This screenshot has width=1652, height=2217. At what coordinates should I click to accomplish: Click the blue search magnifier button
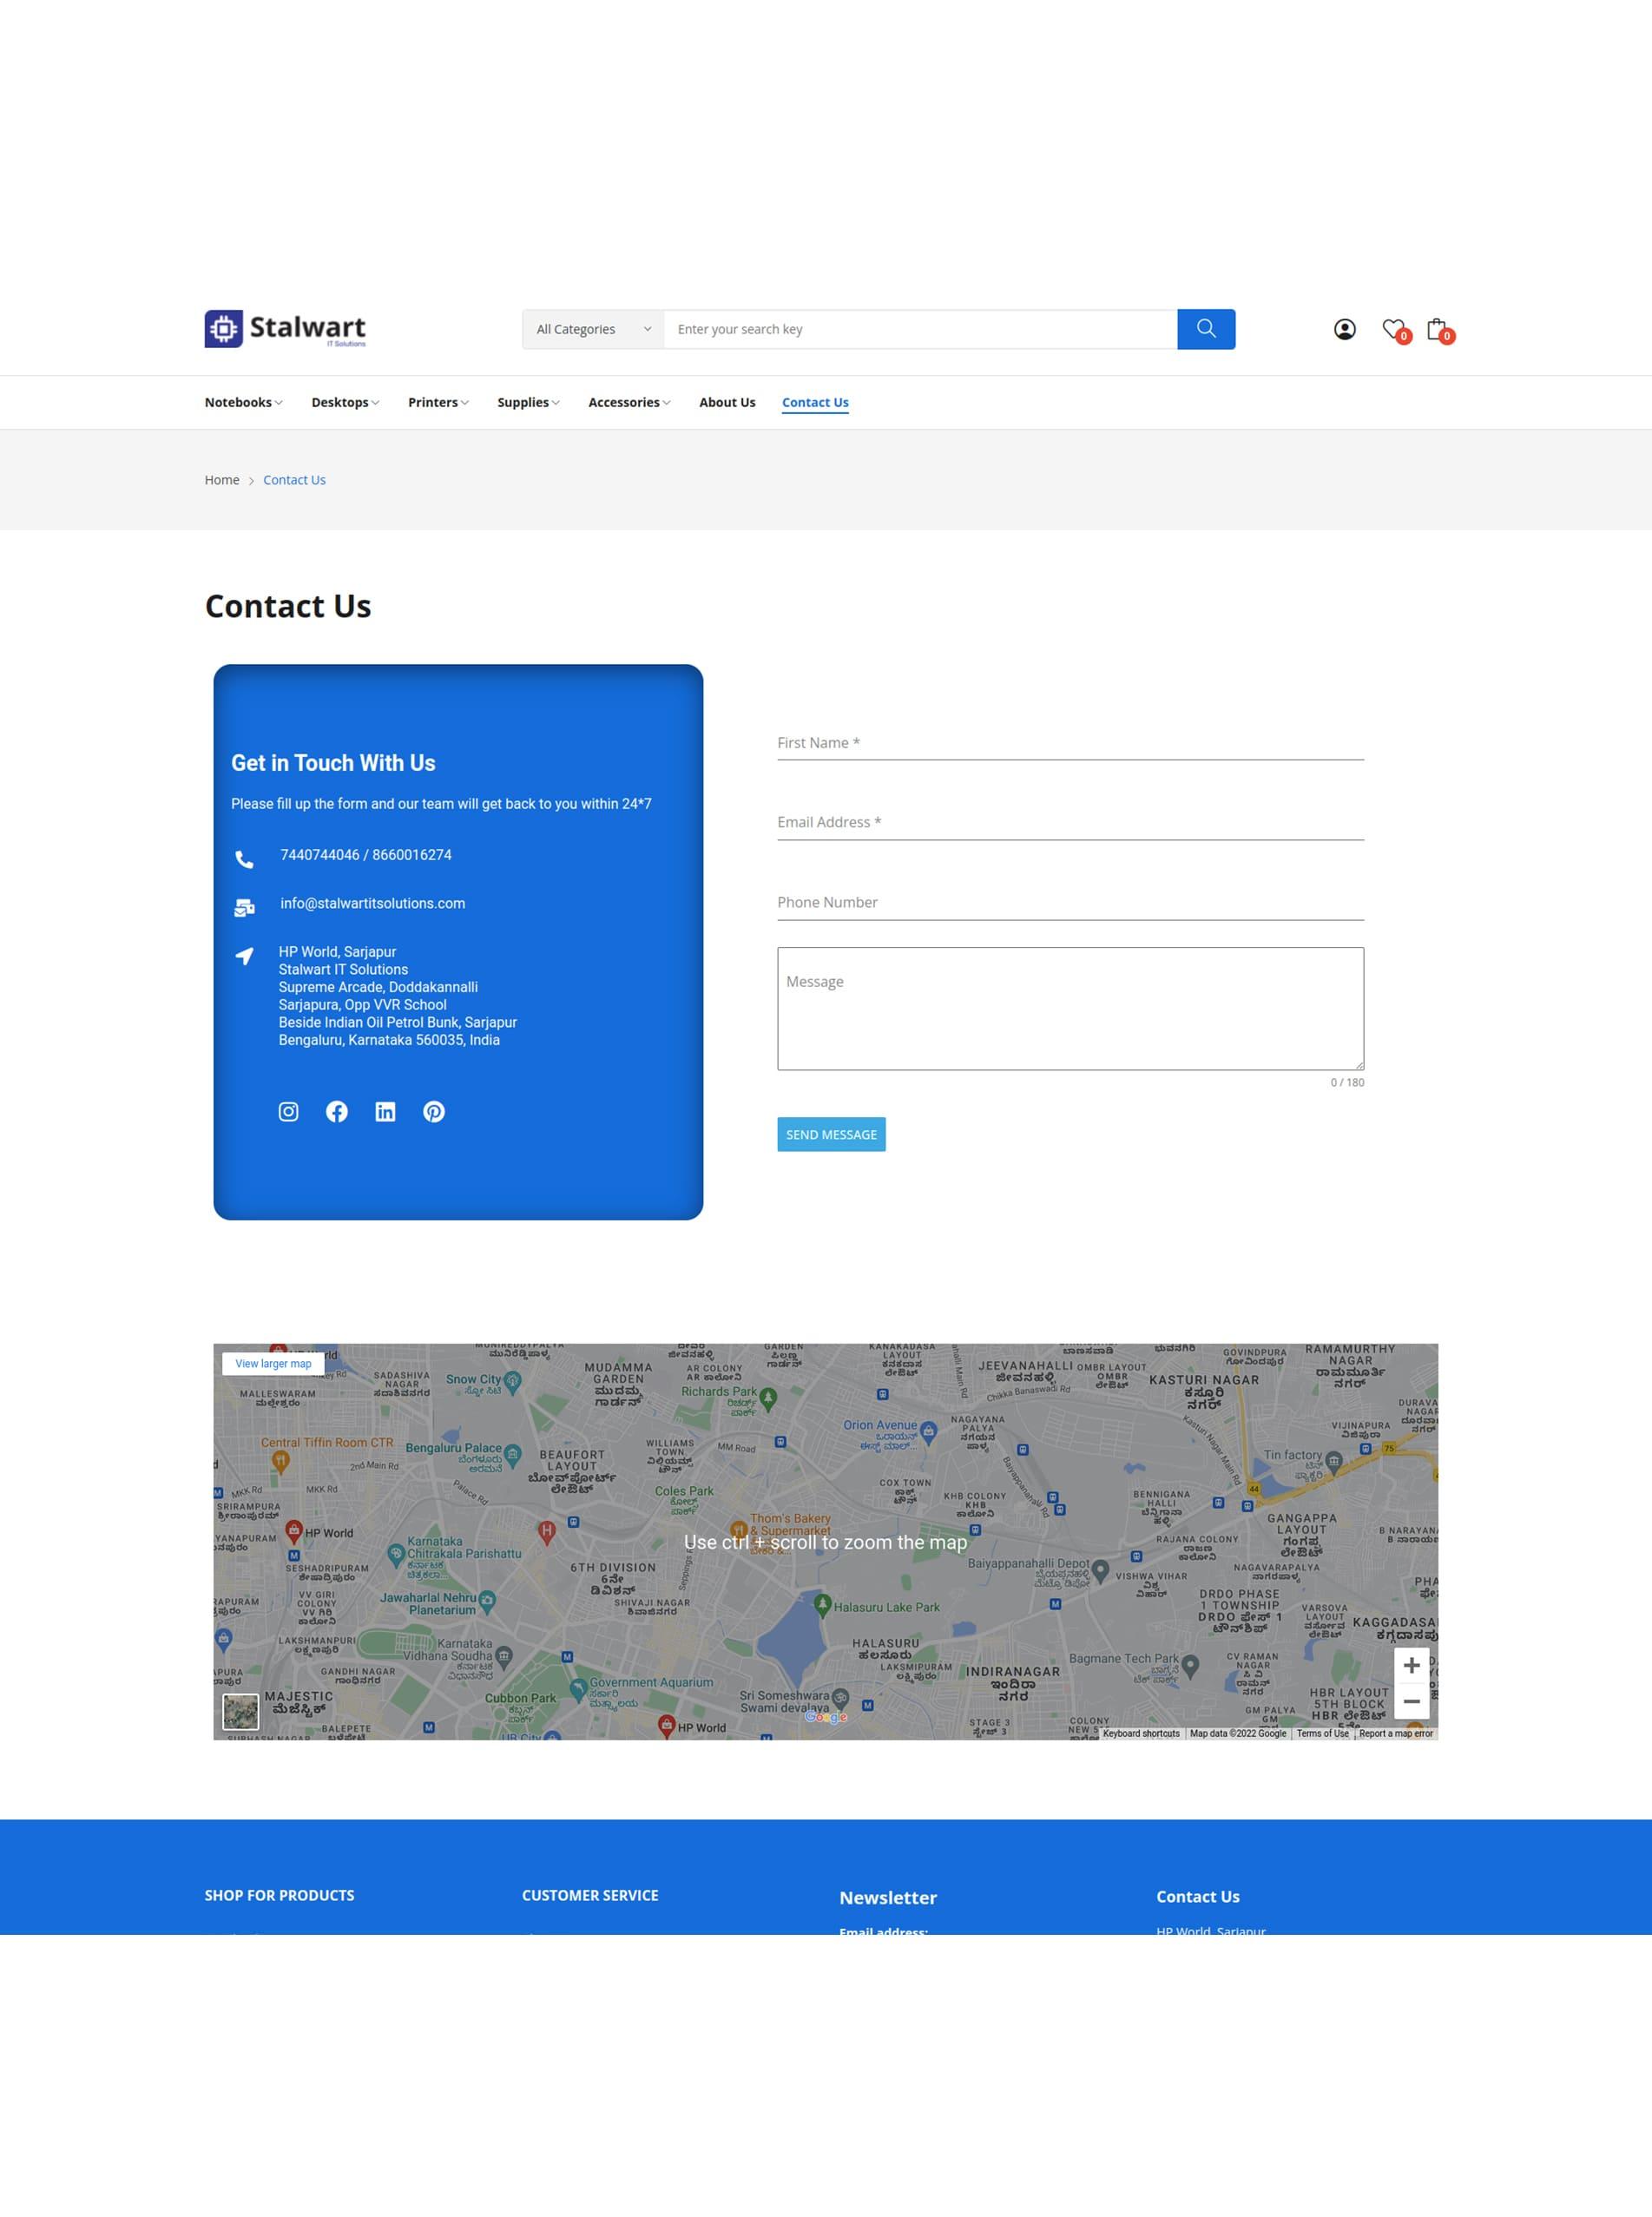click(x=1206, y=329)
